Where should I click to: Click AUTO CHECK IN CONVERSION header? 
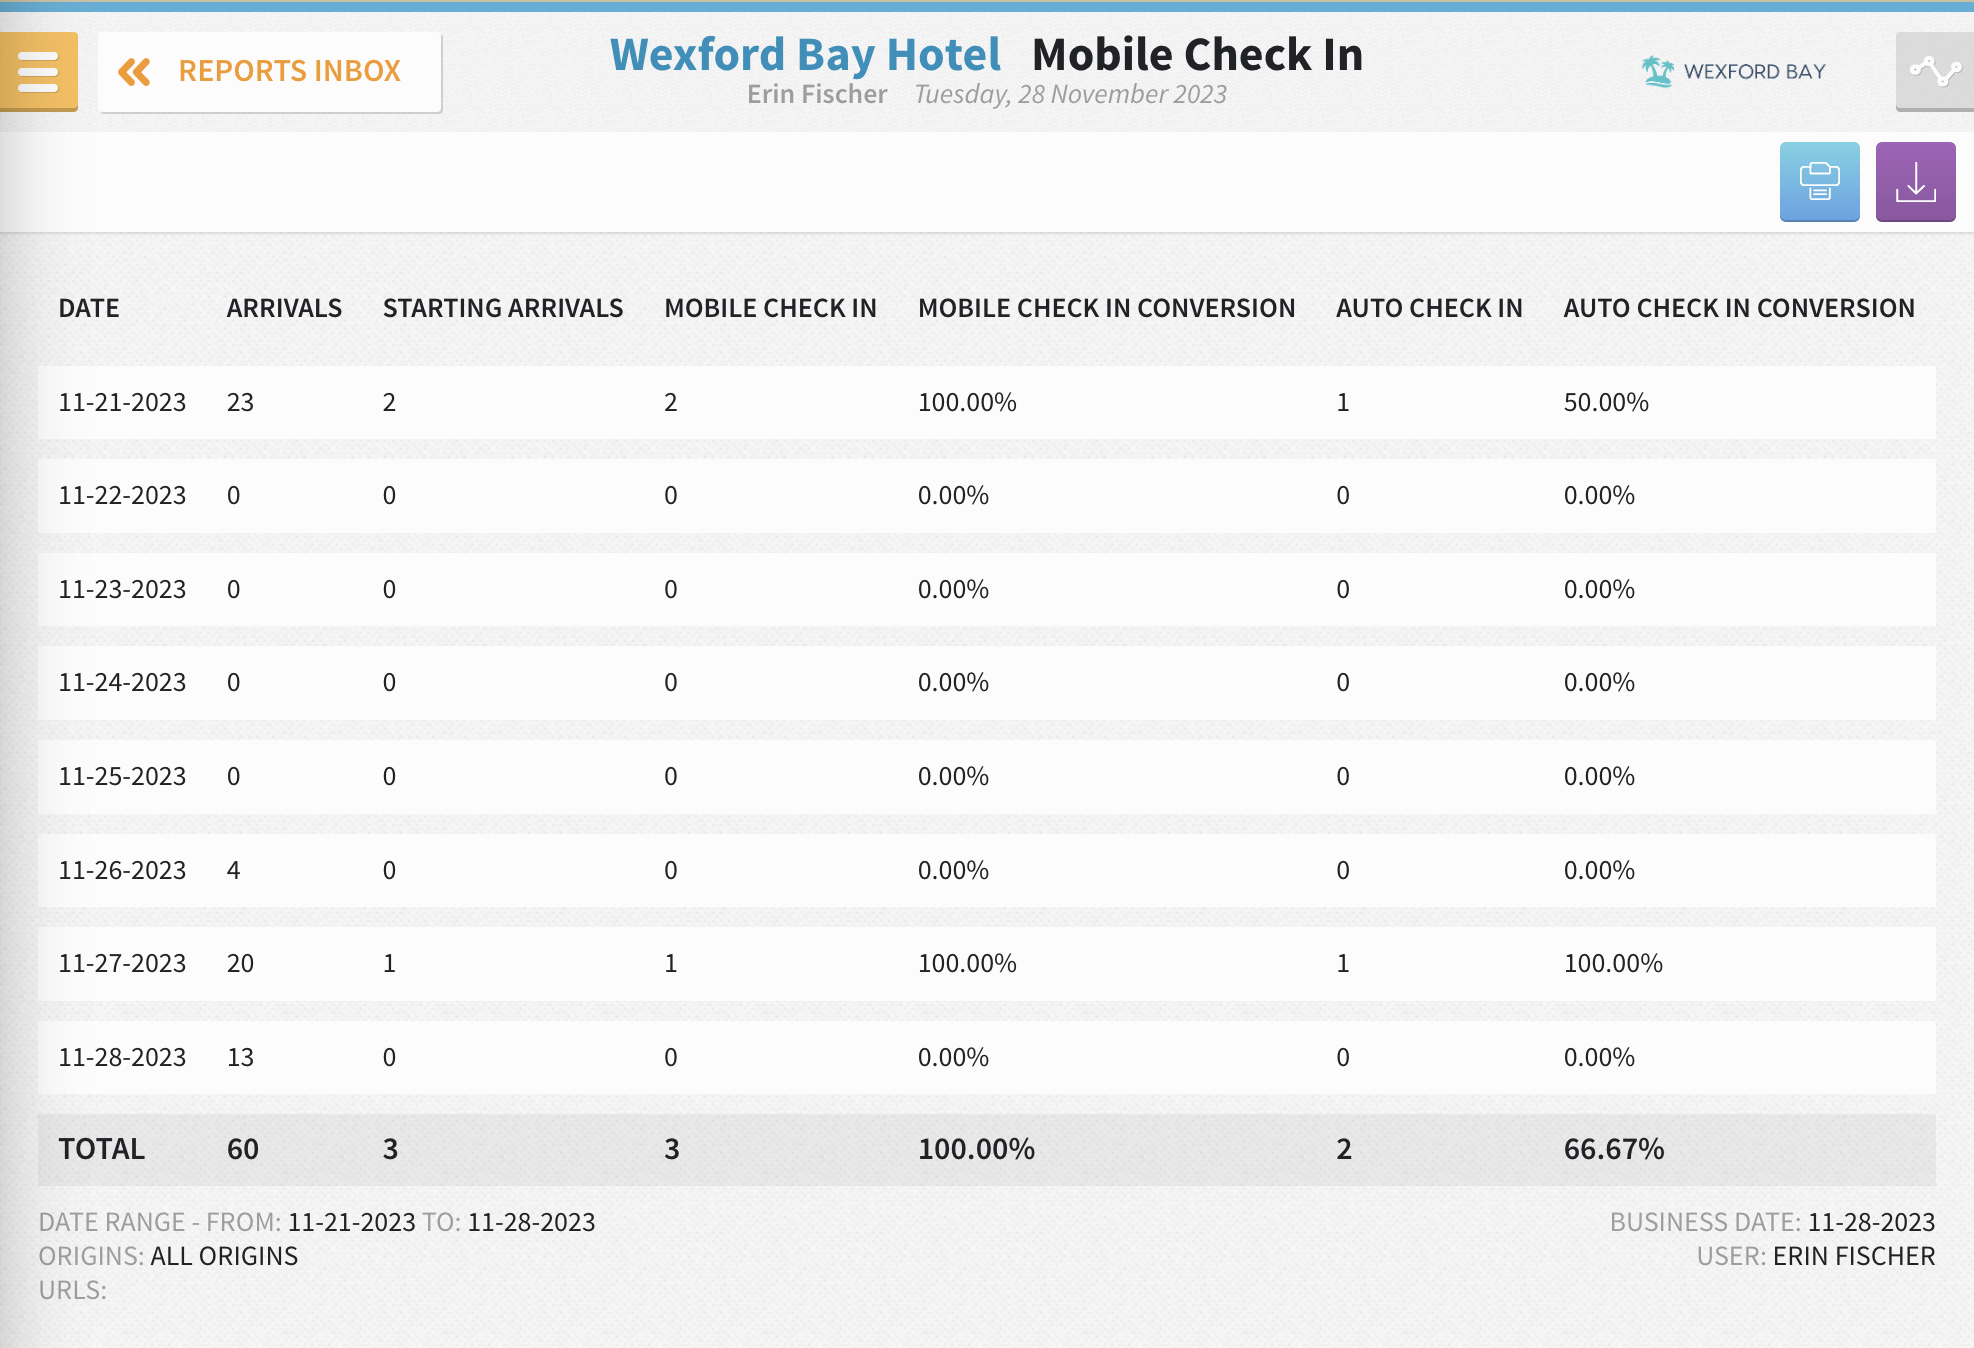click(1739, 308)
